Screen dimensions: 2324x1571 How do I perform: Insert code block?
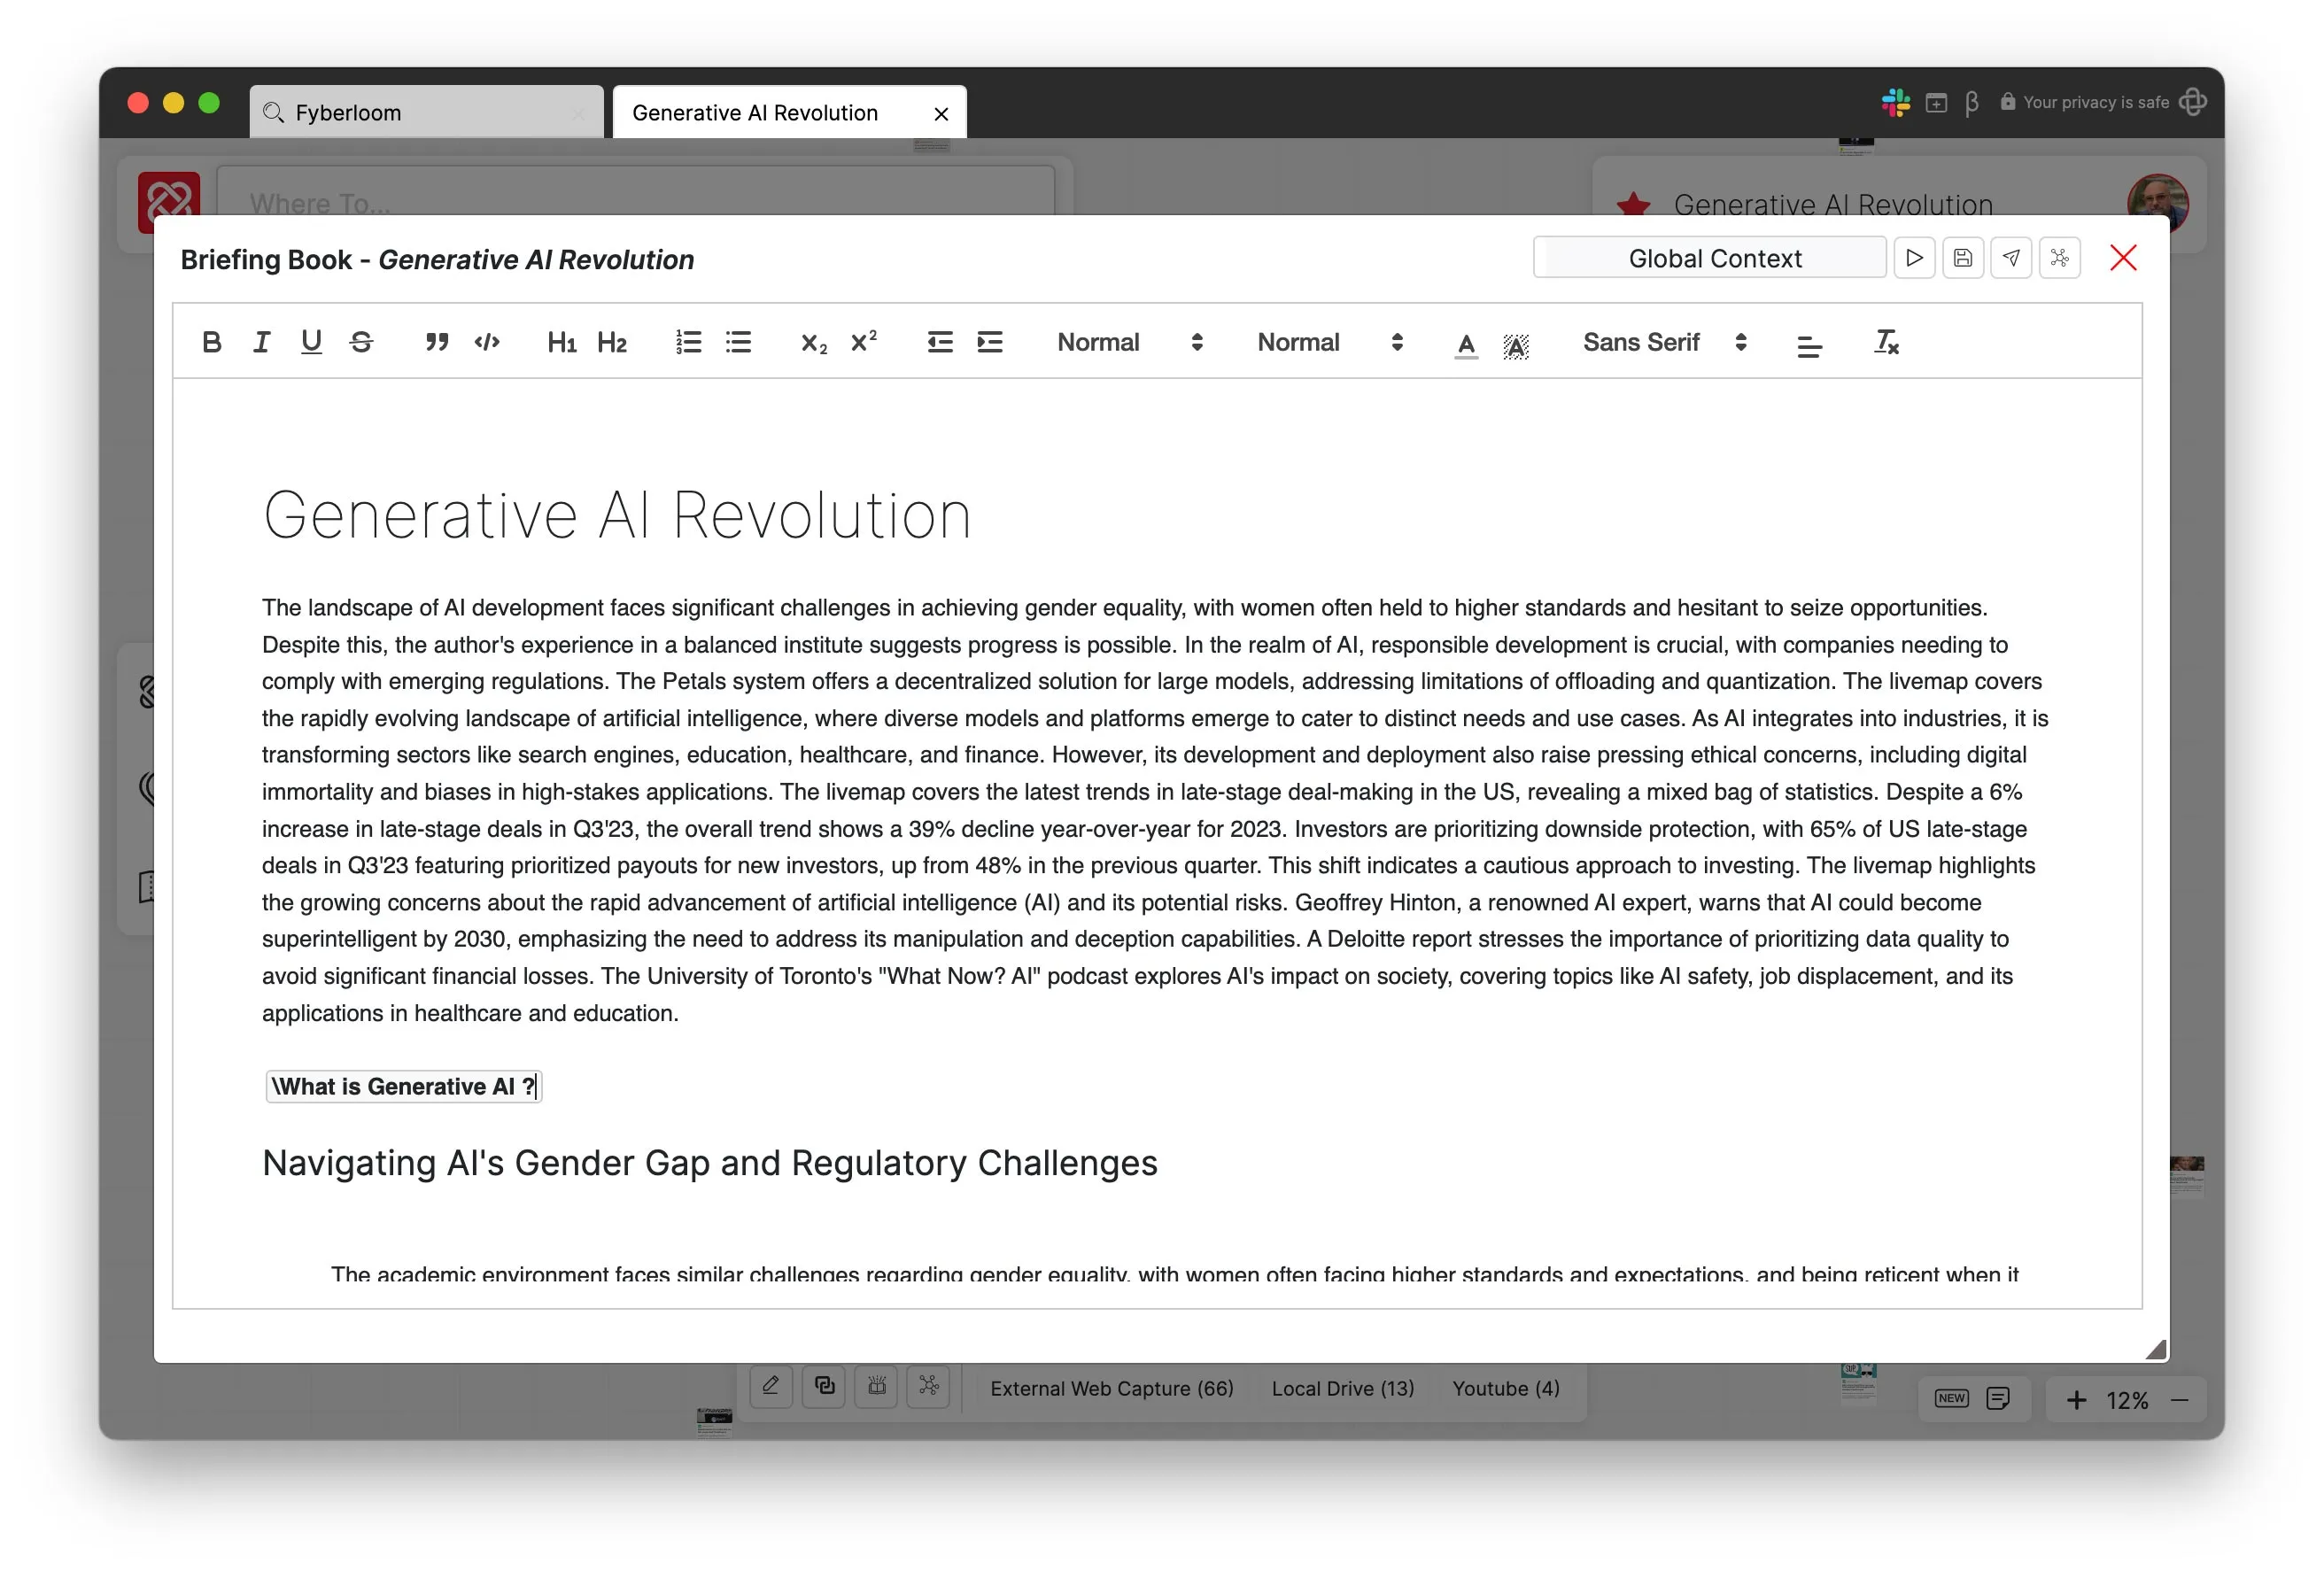click(x=487, y=343)
